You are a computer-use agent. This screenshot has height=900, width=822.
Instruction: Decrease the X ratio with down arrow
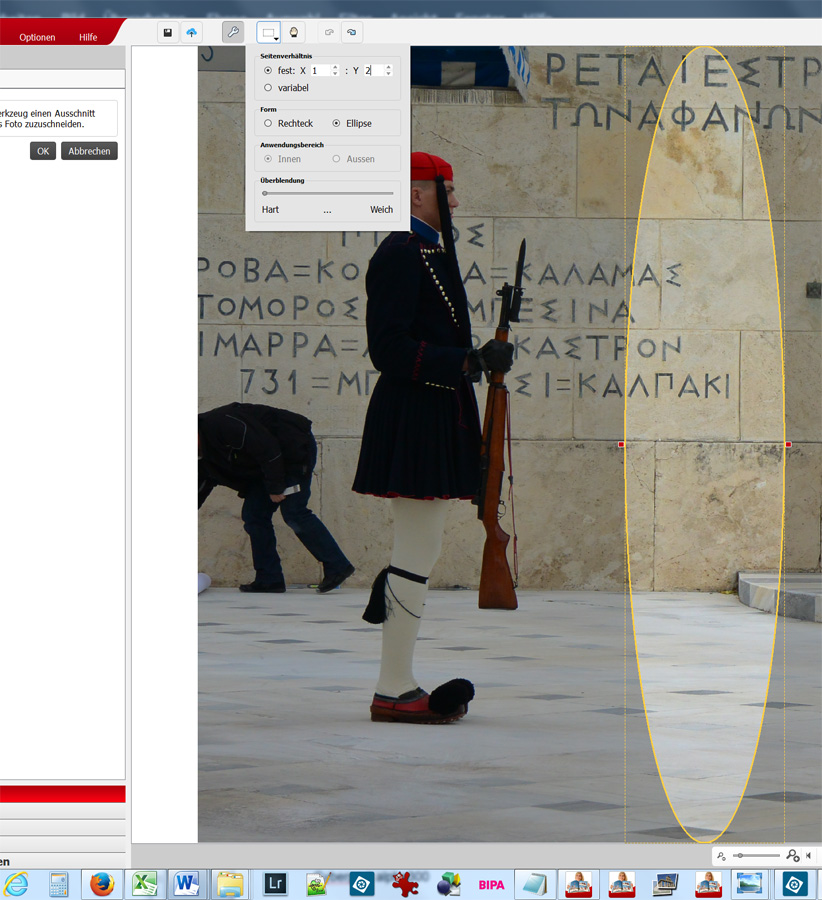pyautogui.click(x=335, y=74)
